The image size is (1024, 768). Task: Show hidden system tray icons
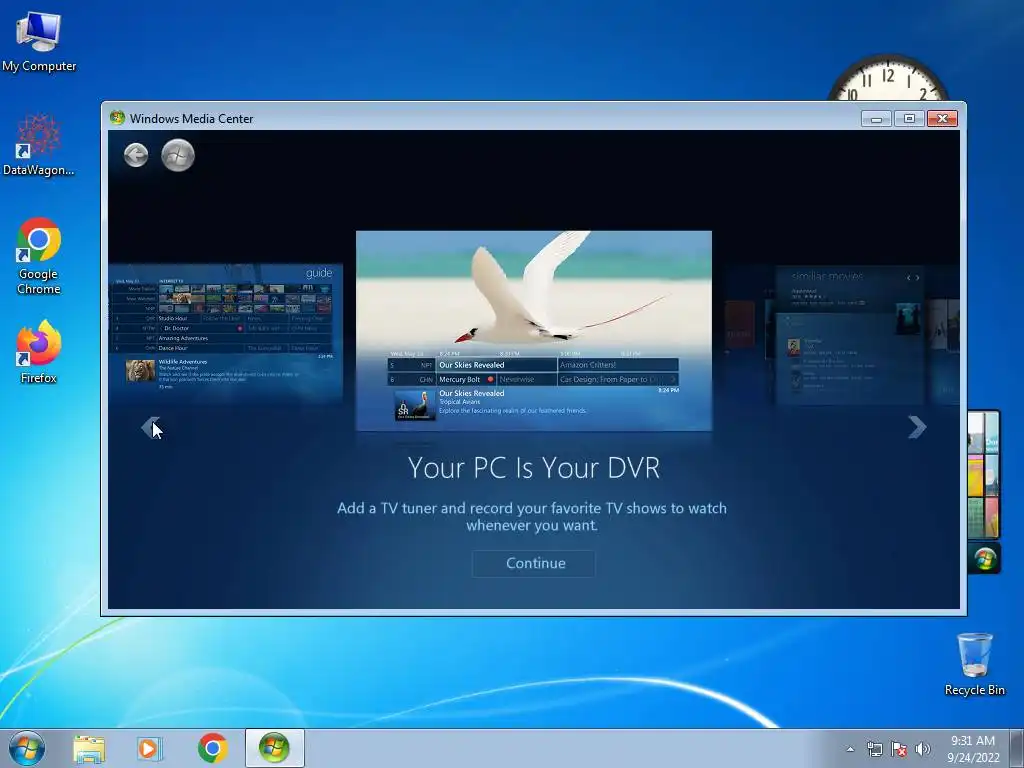click(x=850, y=749)
